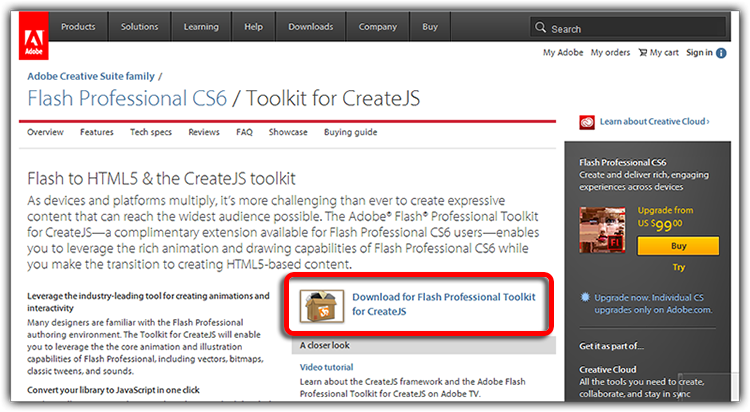Open the Video tutorial link
The image size is (750, 412).
(326, 367)
